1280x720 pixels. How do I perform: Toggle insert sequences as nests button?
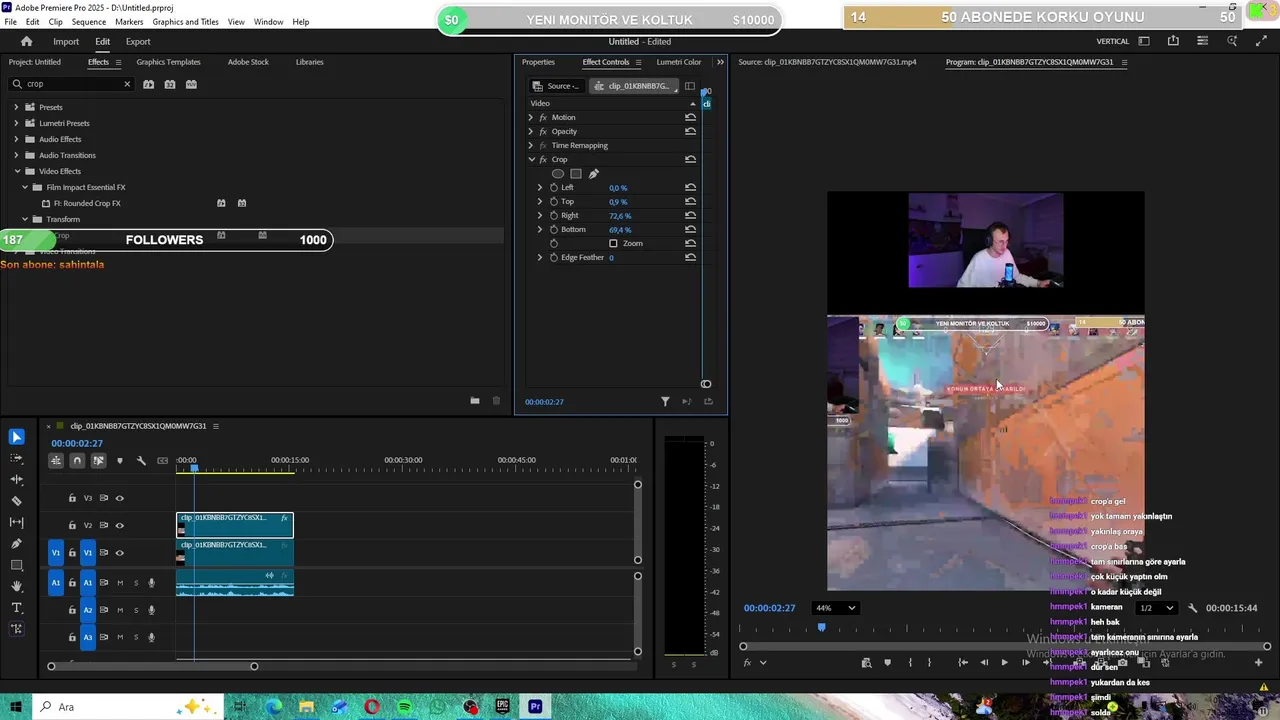coord(56,461)
